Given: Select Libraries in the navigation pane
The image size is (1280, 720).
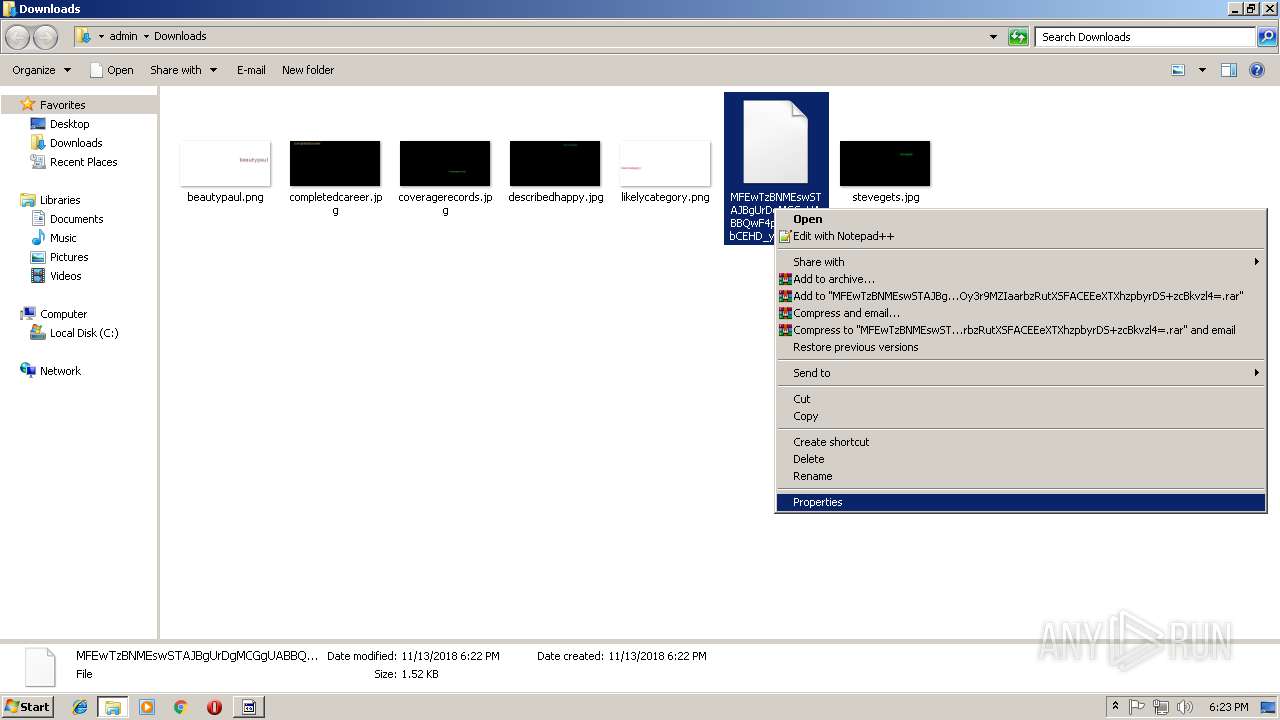Looking at the screenshot, I should pyautogui.click(x=60, y=200).
